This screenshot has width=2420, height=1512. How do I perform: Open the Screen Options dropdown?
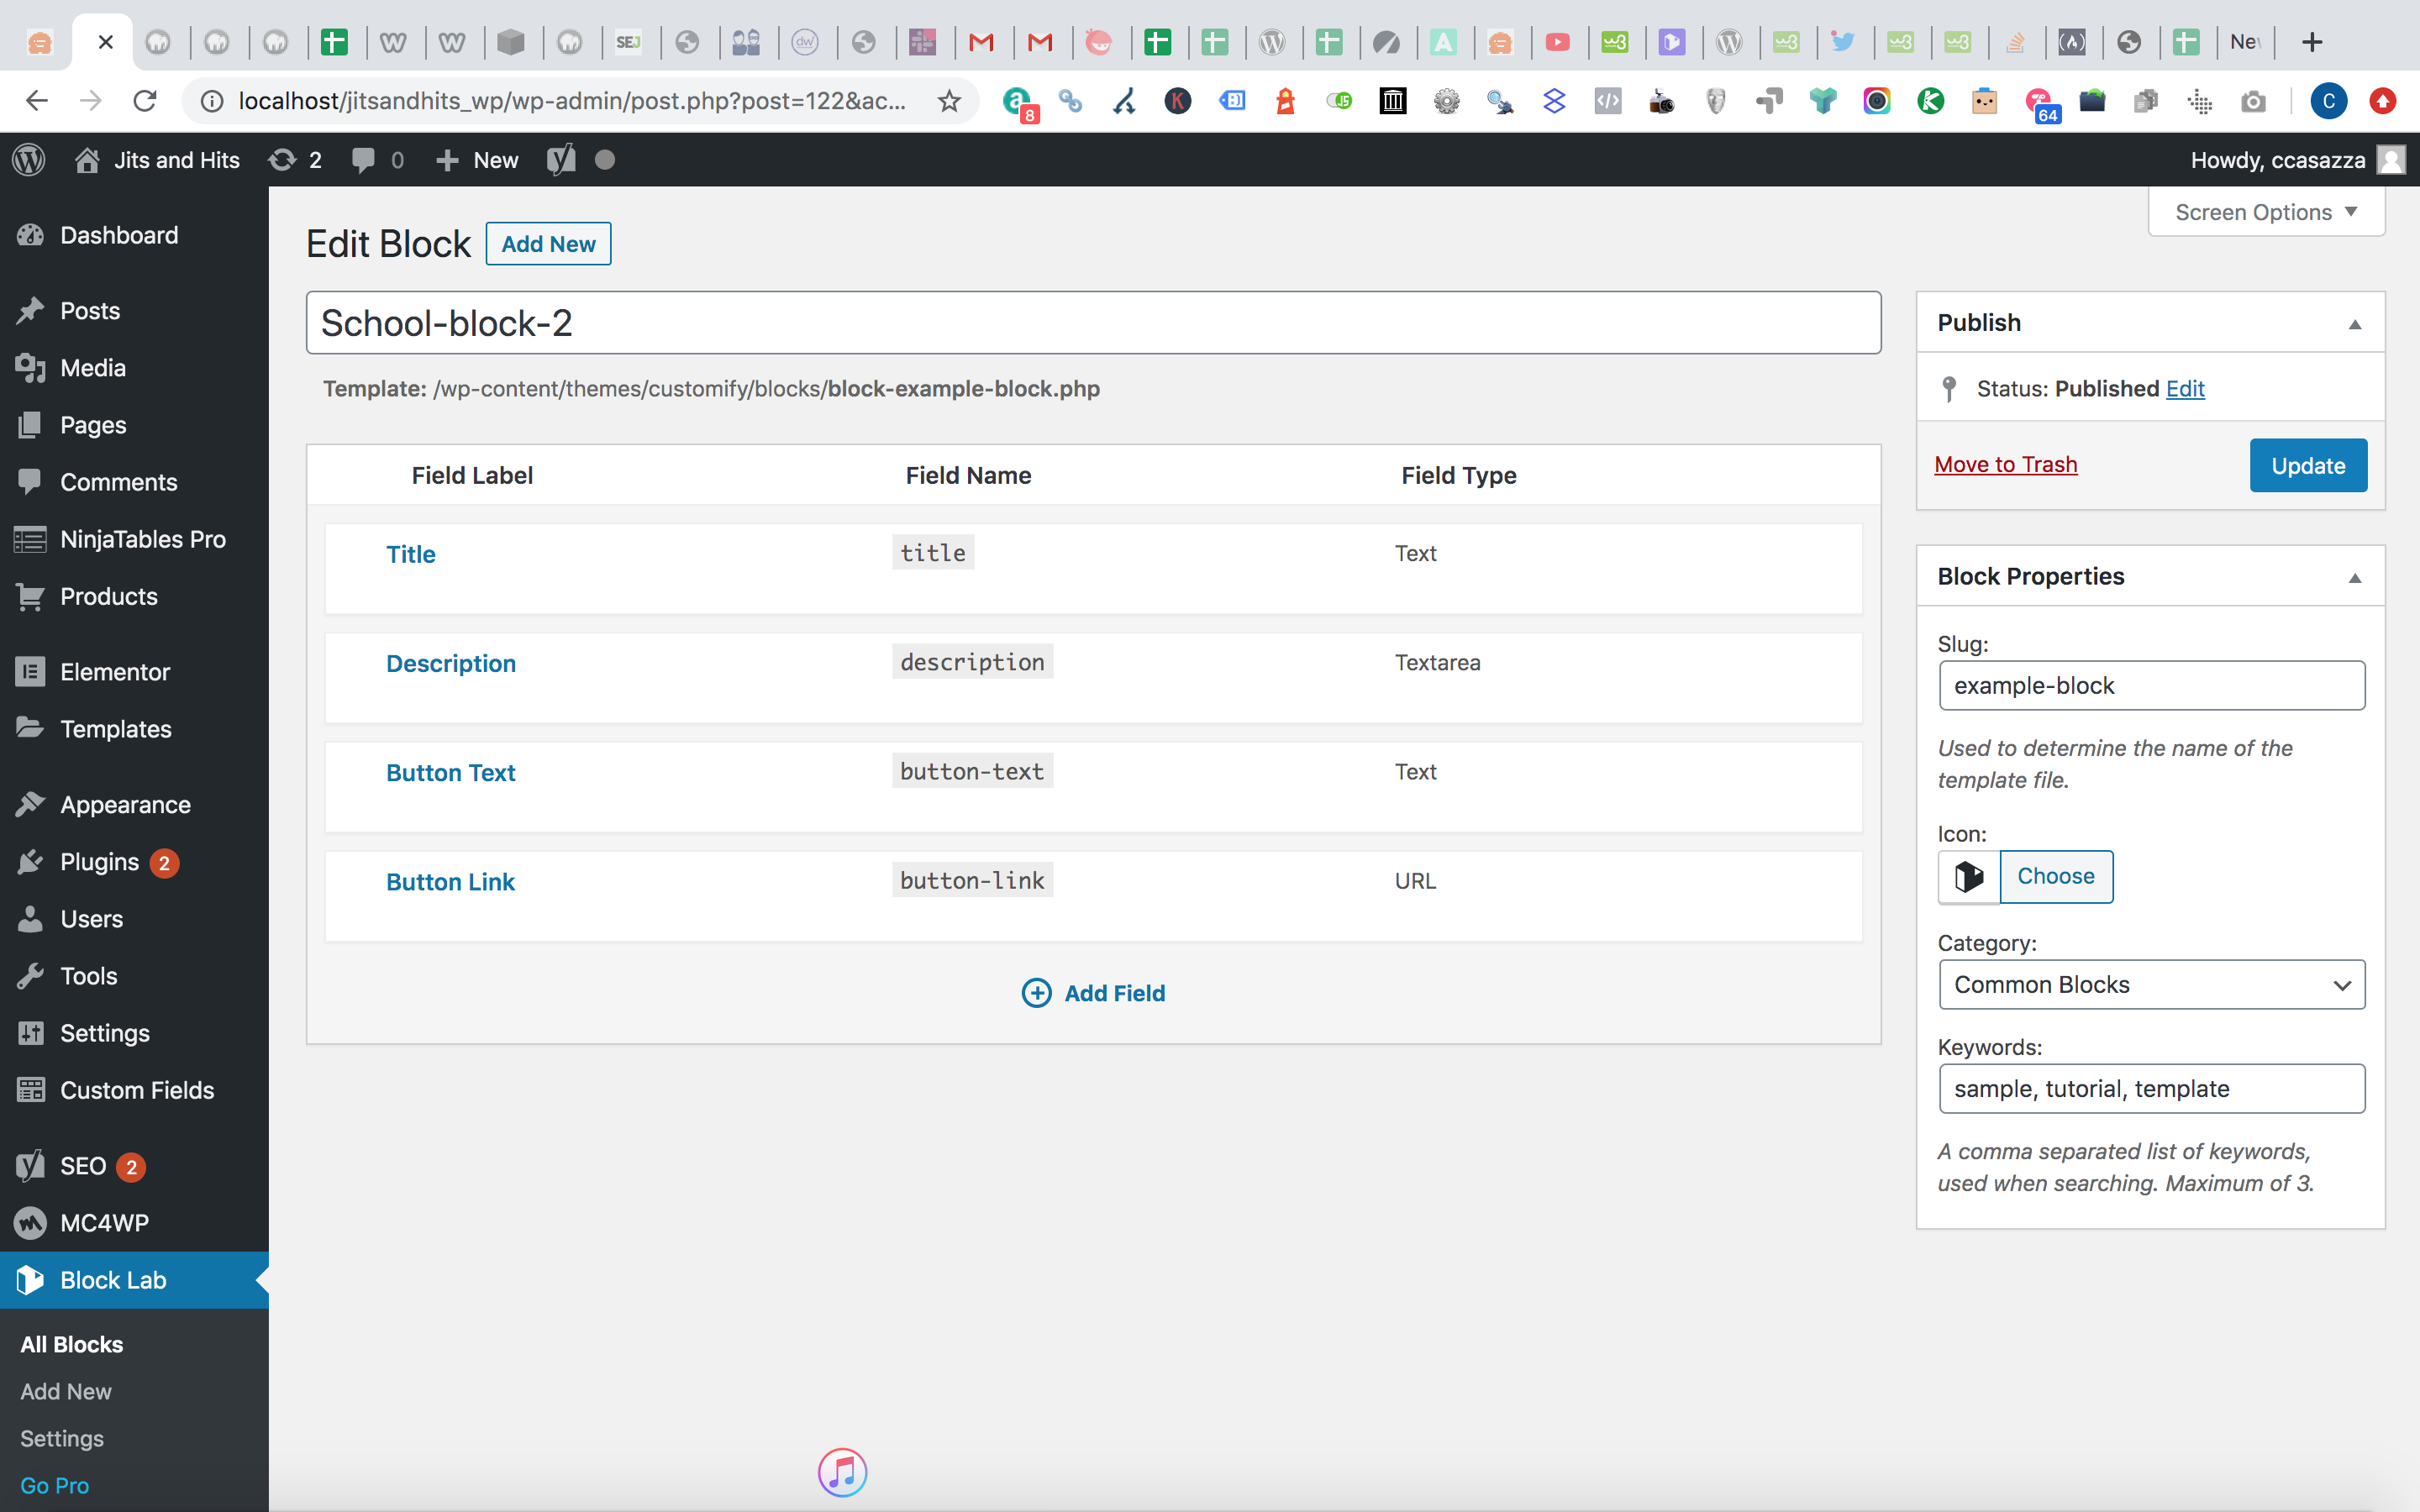(2264, 211)
